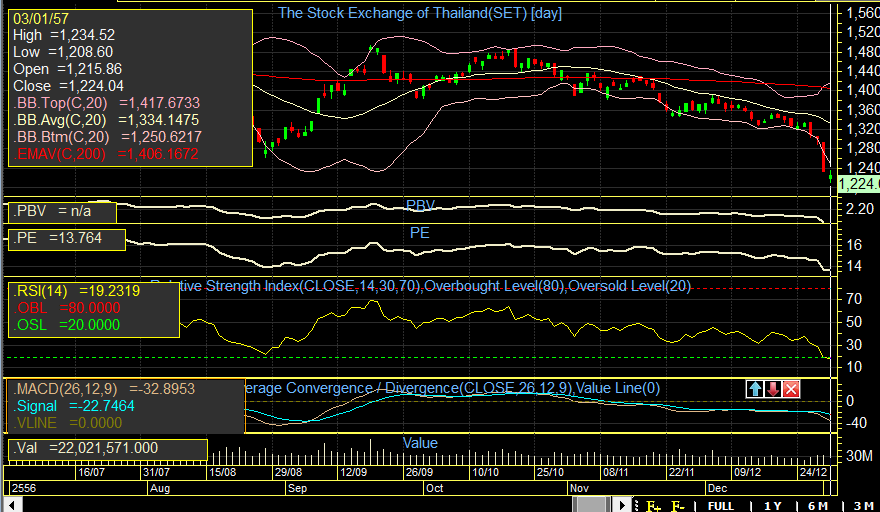Click the Nov month label

click(x=579, y=488)
